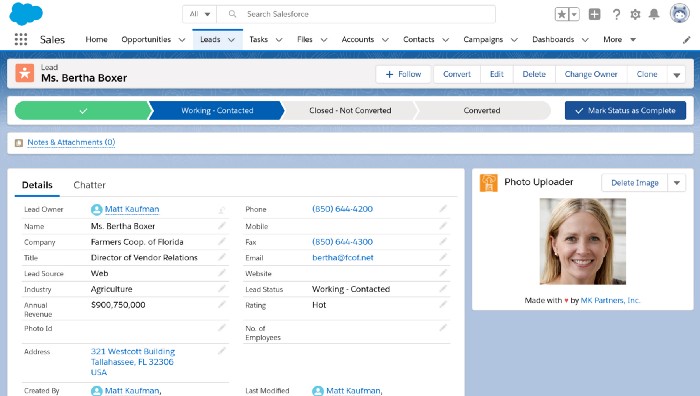Viewport: 700px width, 396px height.
Task: Open the Opportunities tab
Action: (146, 40)
